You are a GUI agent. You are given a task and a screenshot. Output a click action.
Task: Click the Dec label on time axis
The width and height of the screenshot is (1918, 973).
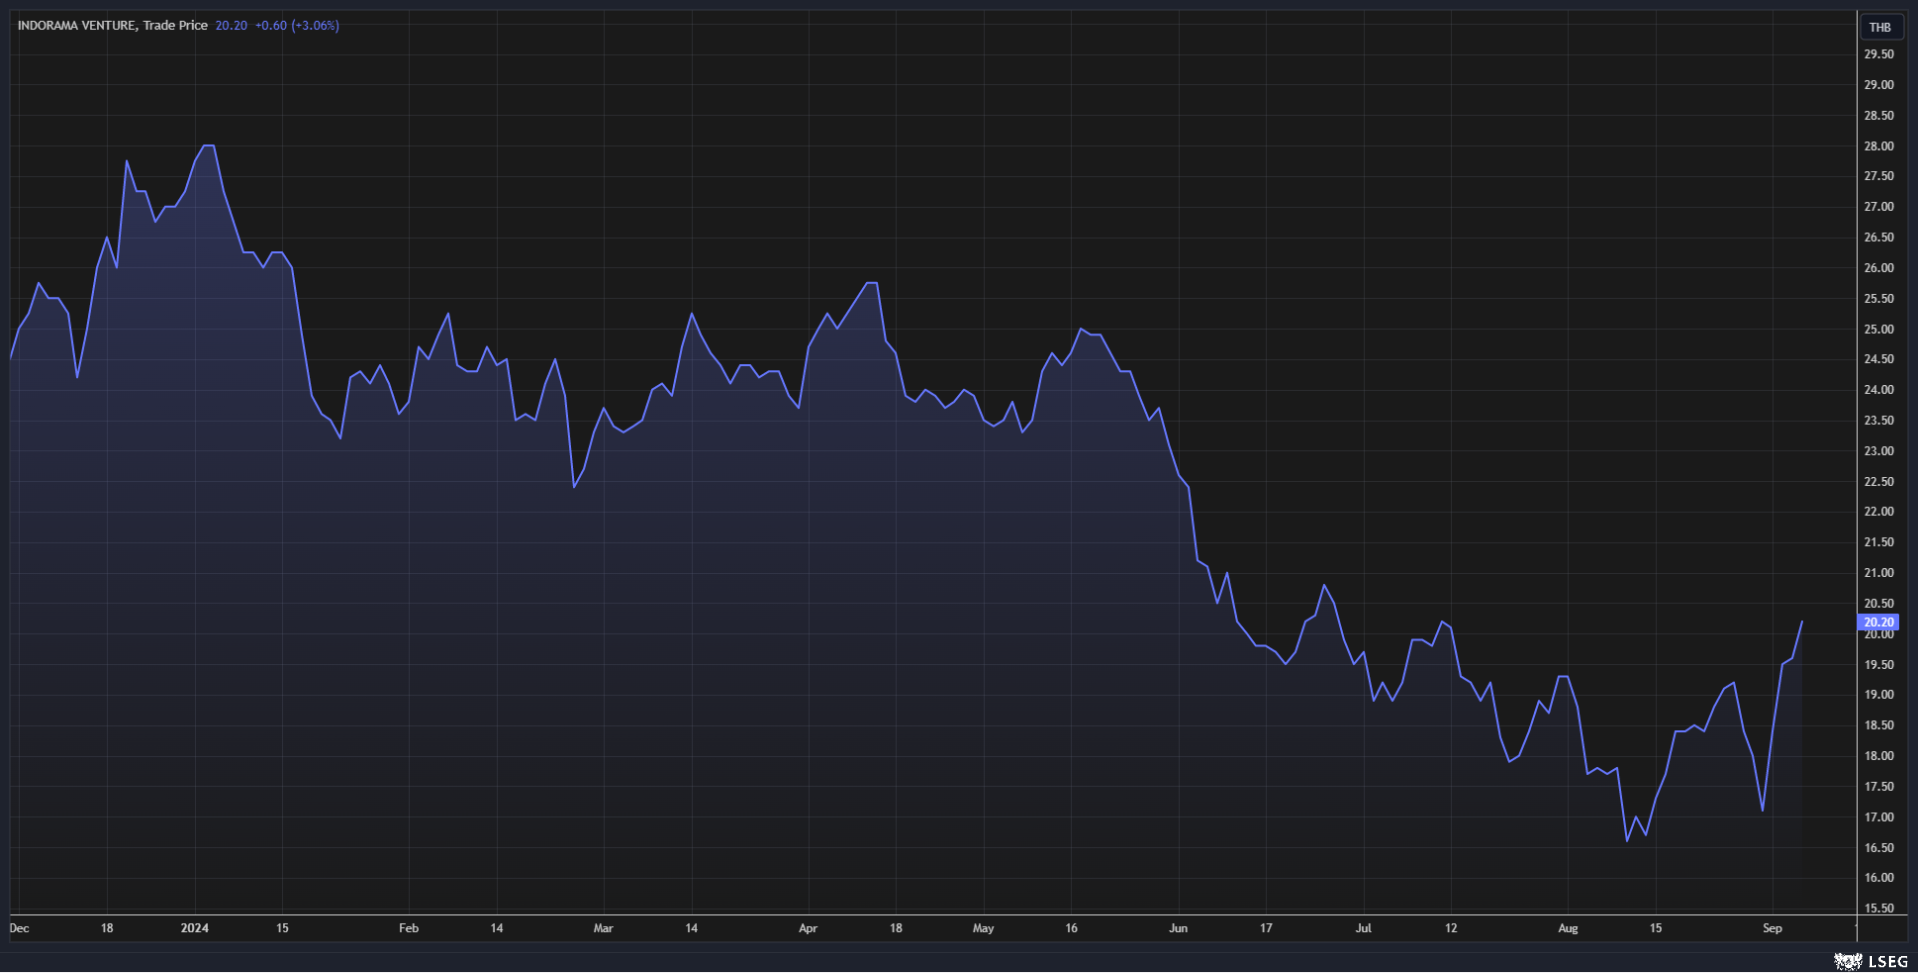pos(19,928)
